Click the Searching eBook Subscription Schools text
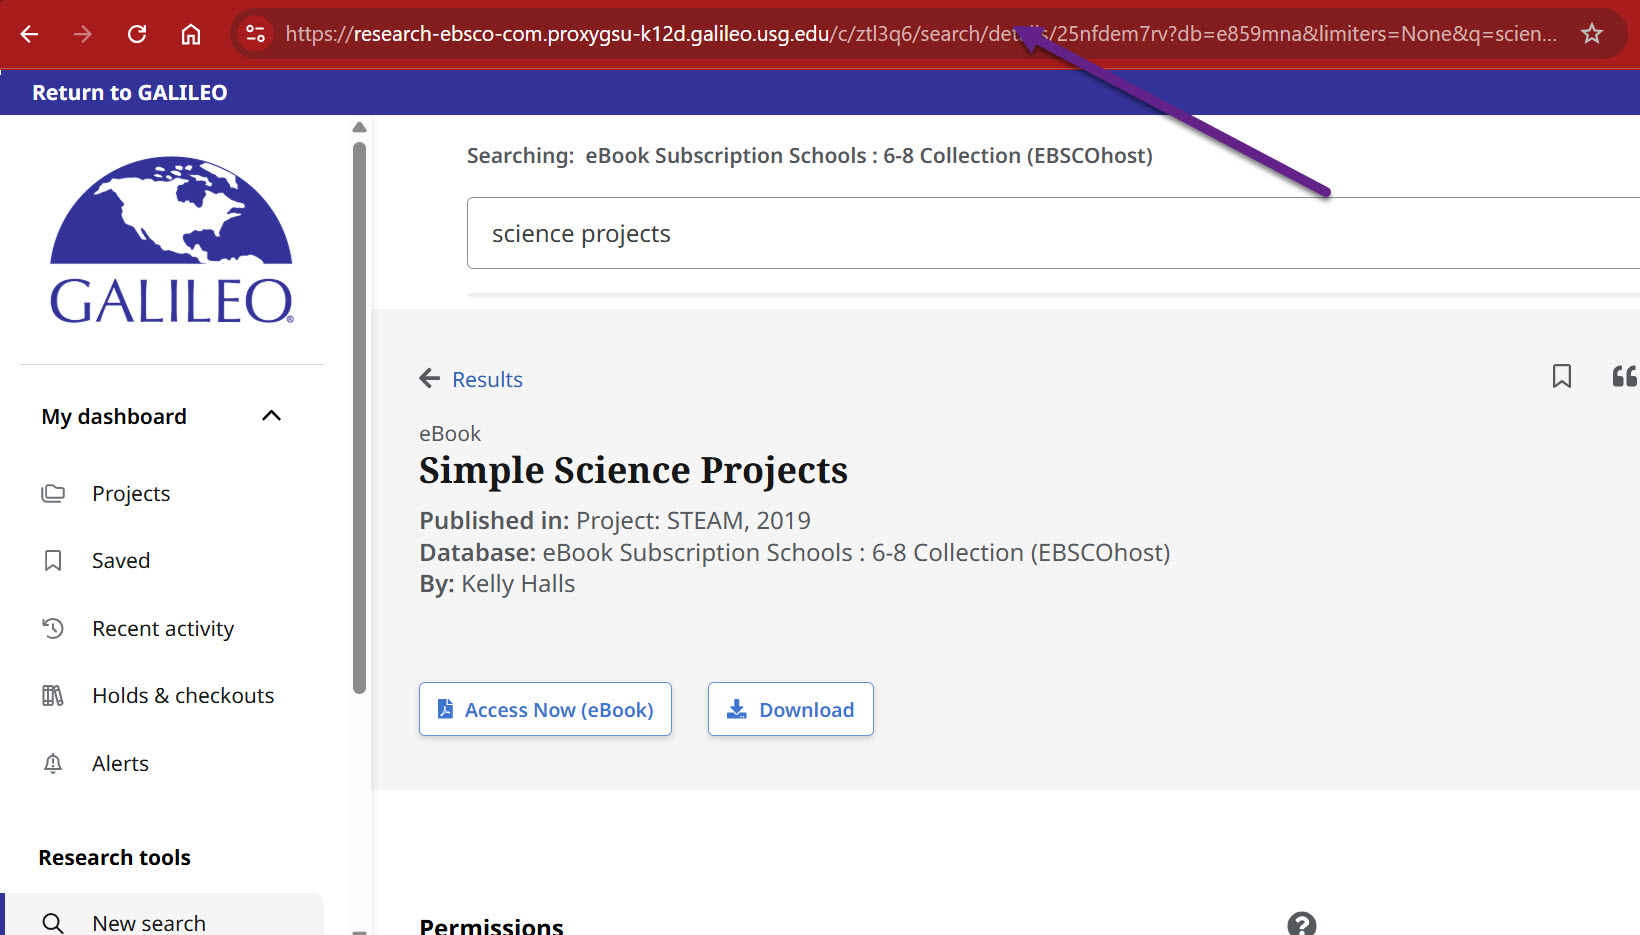The image size is (1640, 935). click(809, 156)
